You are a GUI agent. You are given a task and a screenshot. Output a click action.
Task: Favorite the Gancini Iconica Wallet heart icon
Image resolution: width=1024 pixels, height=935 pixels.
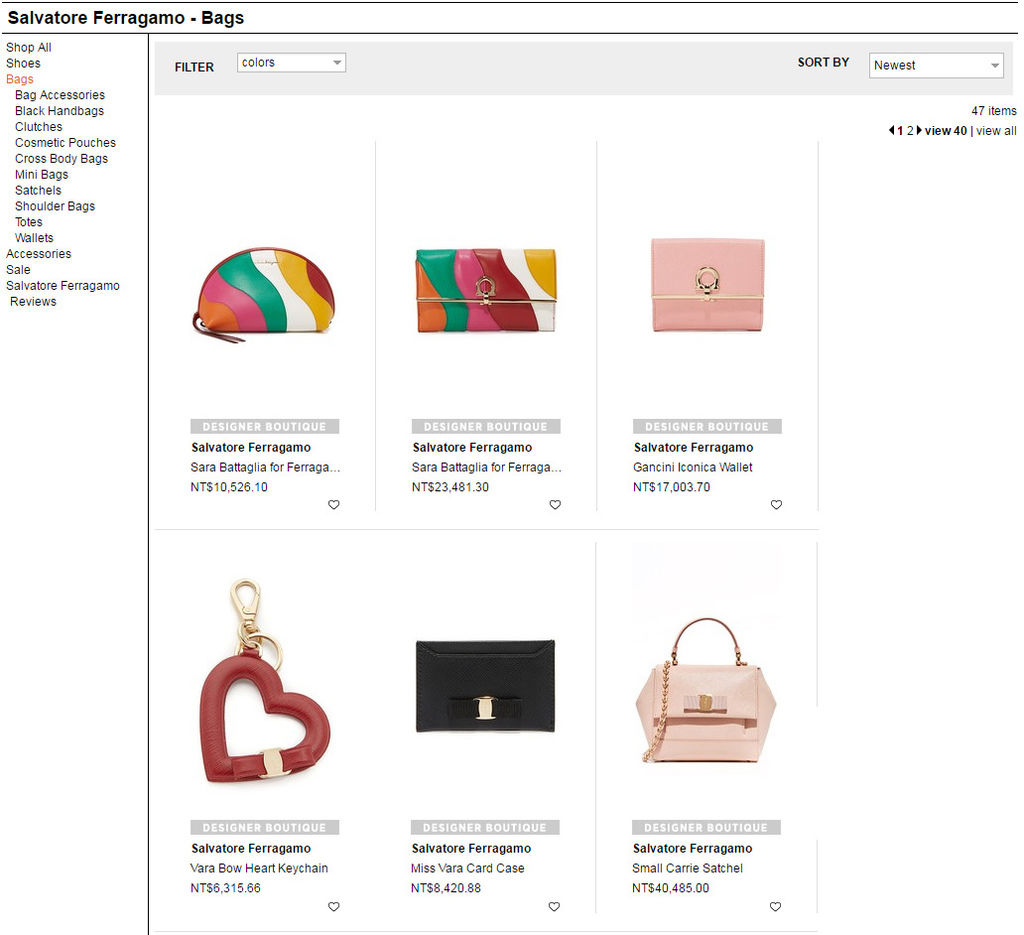coord(776,505)
